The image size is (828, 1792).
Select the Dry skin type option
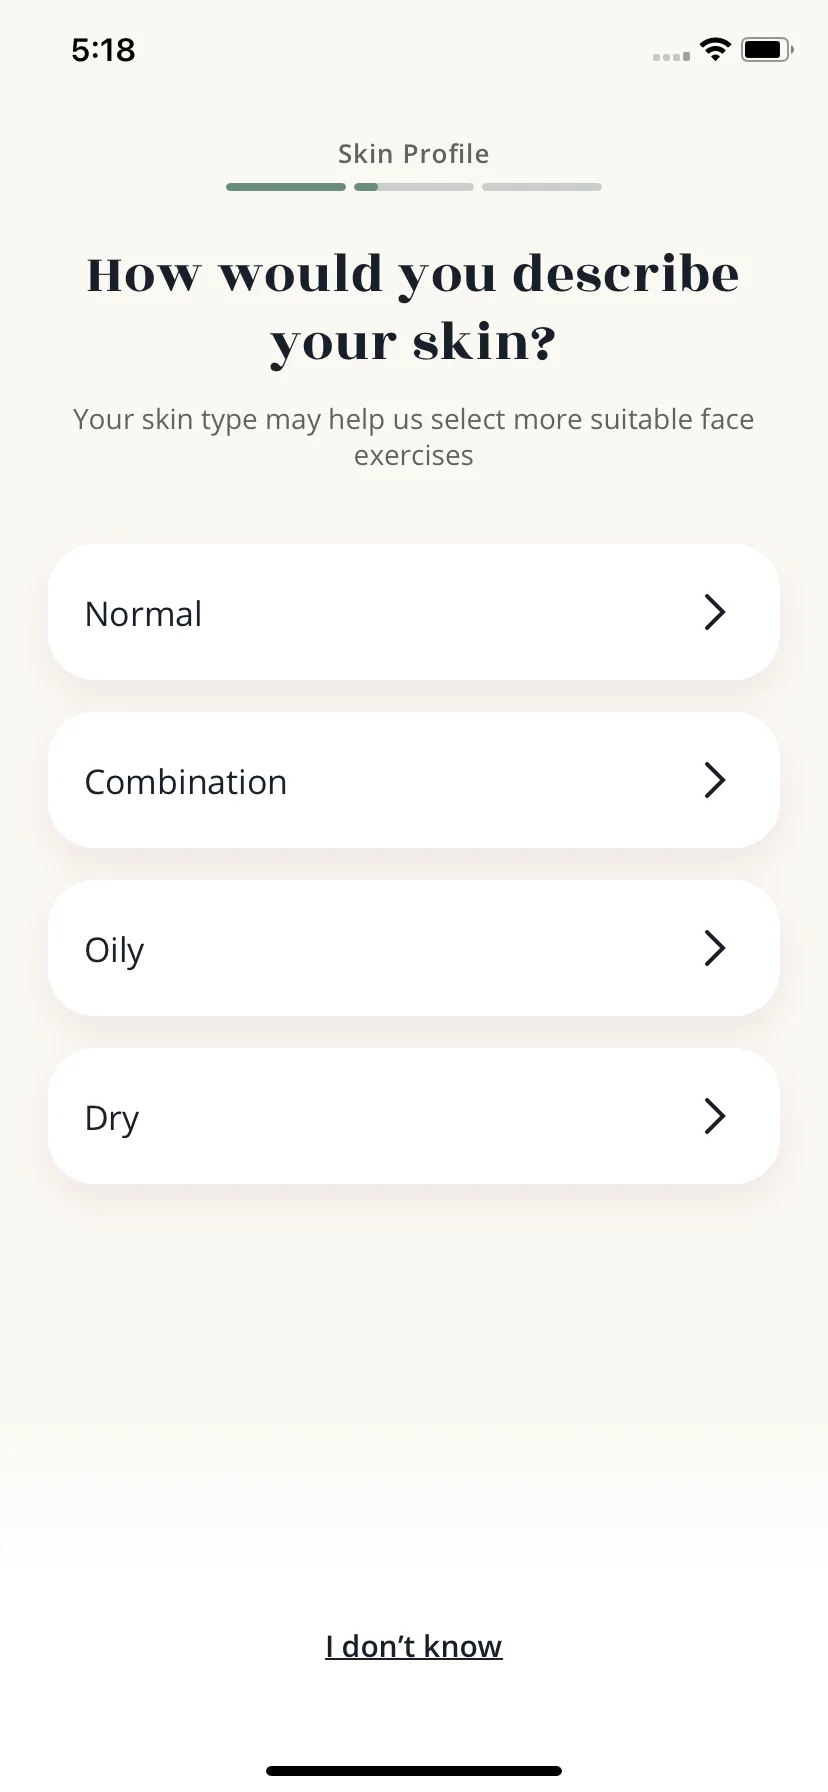coord(414,1116)
